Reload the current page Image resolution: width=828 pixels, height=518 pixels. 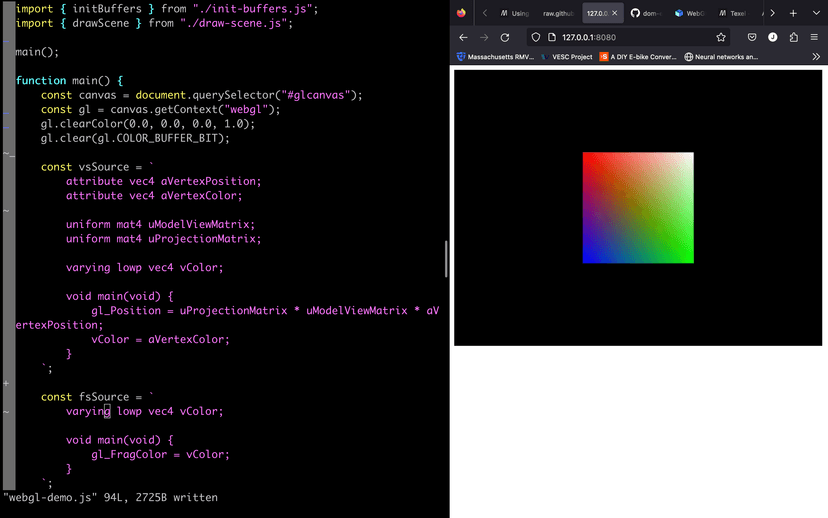505,37
